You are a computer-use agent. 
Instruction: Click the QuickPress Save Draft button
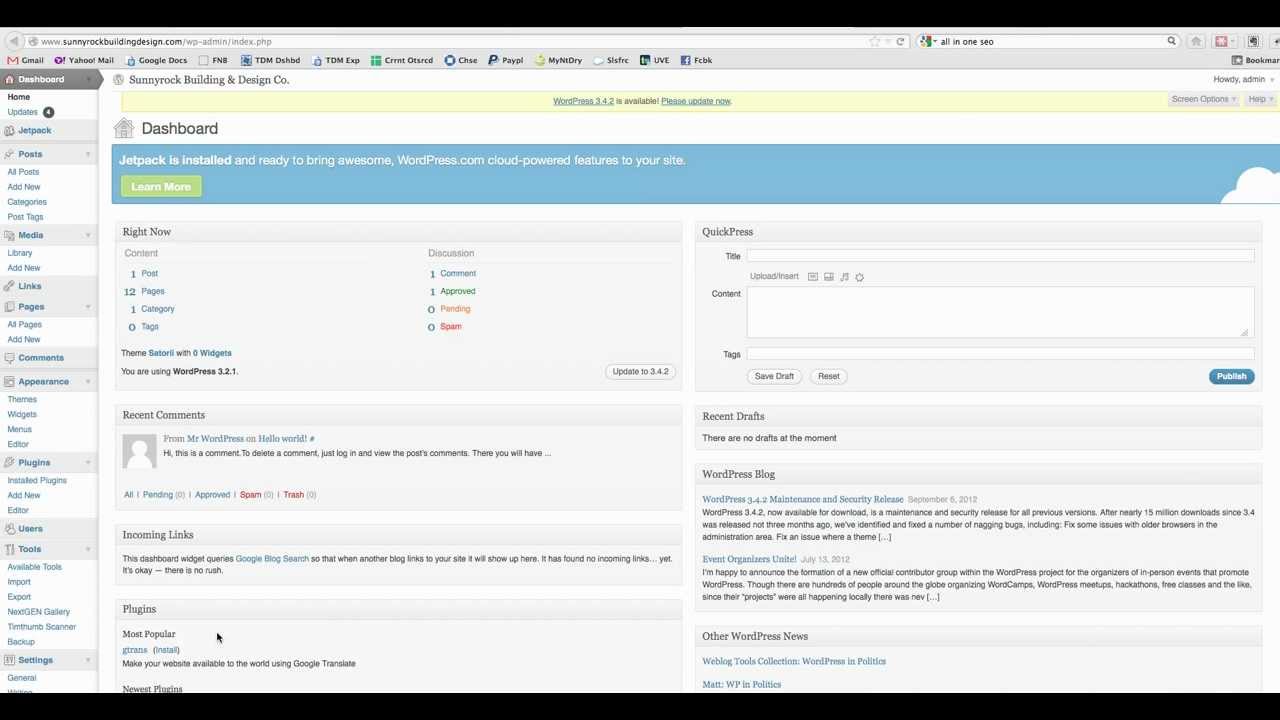click(x=774, y=376)
